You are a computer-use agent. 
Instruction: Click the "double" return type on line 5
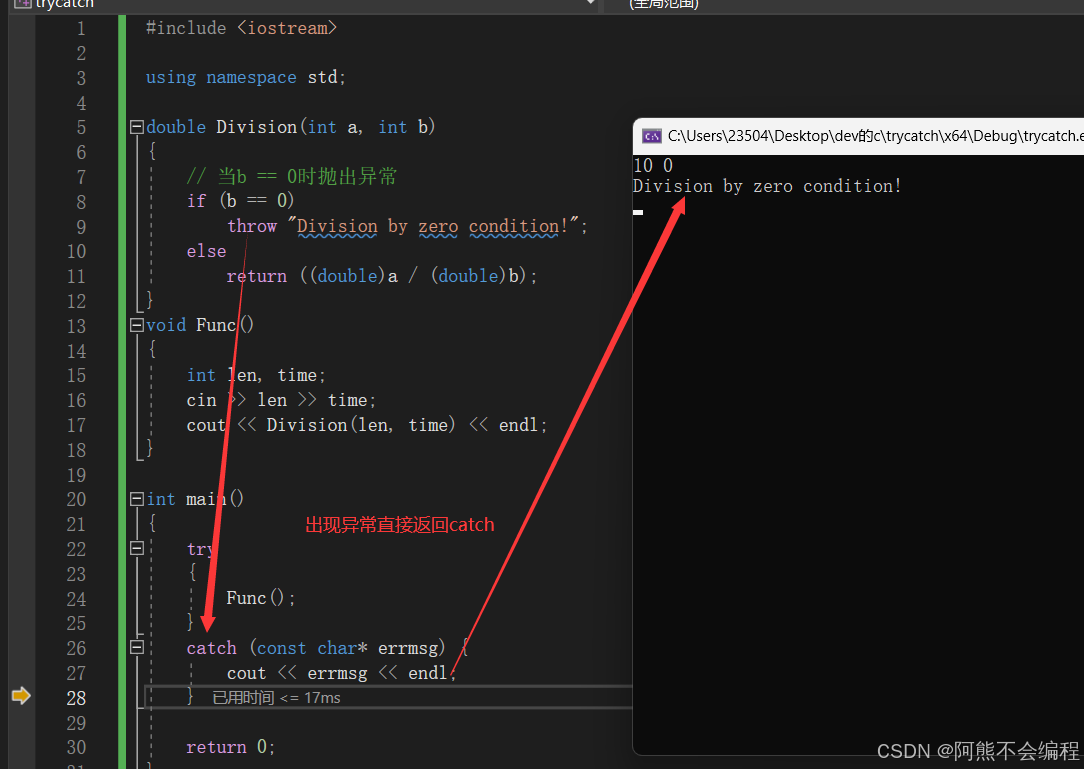pos(176,127)
